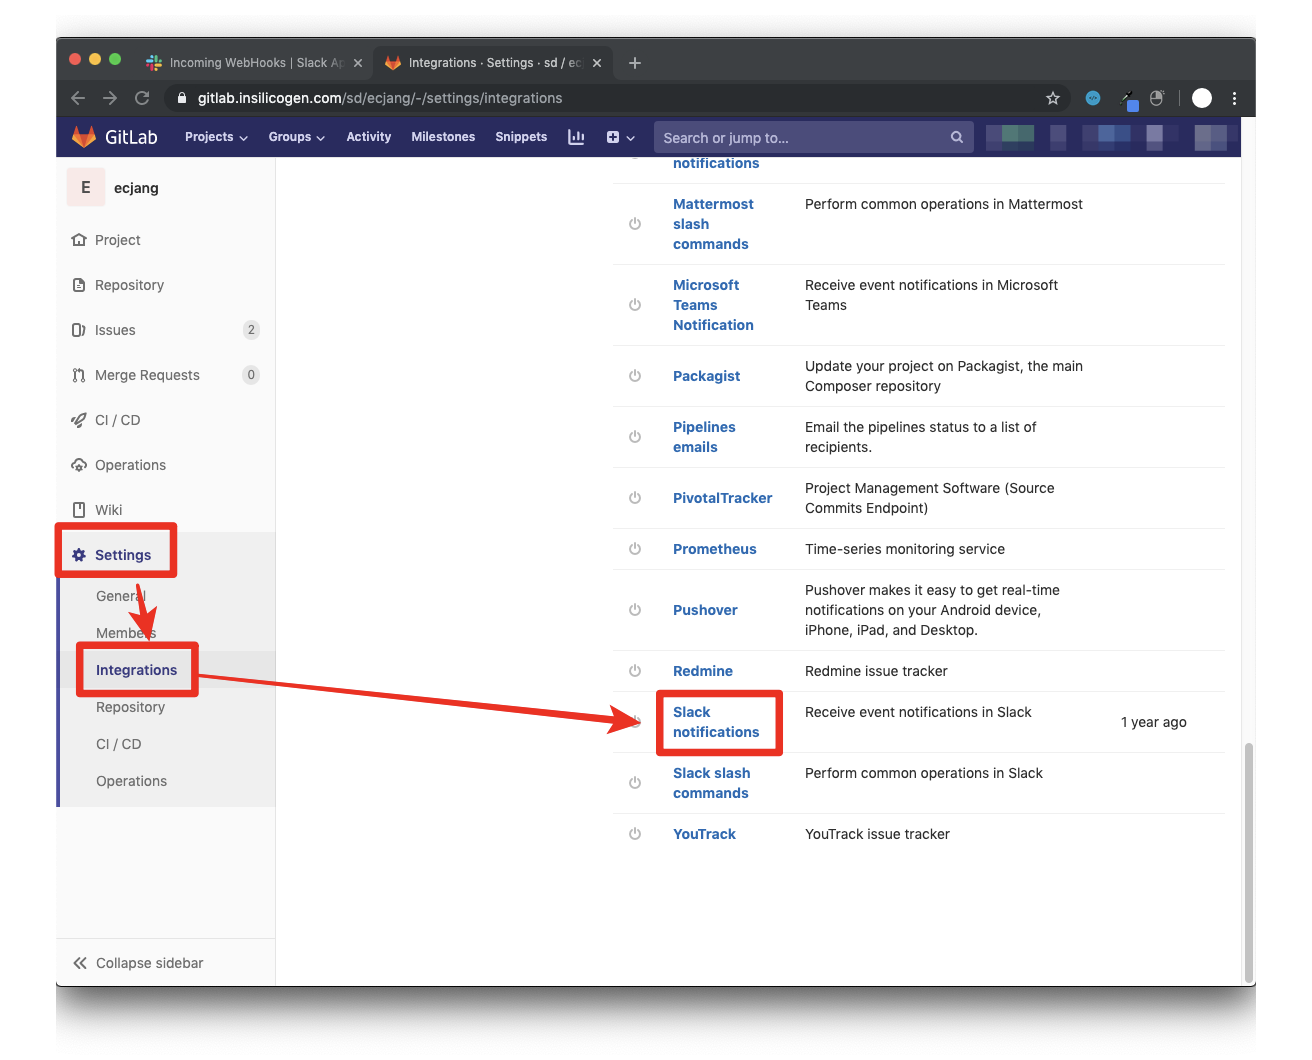Focus the Search or jump to field

(x=813, y=137)
